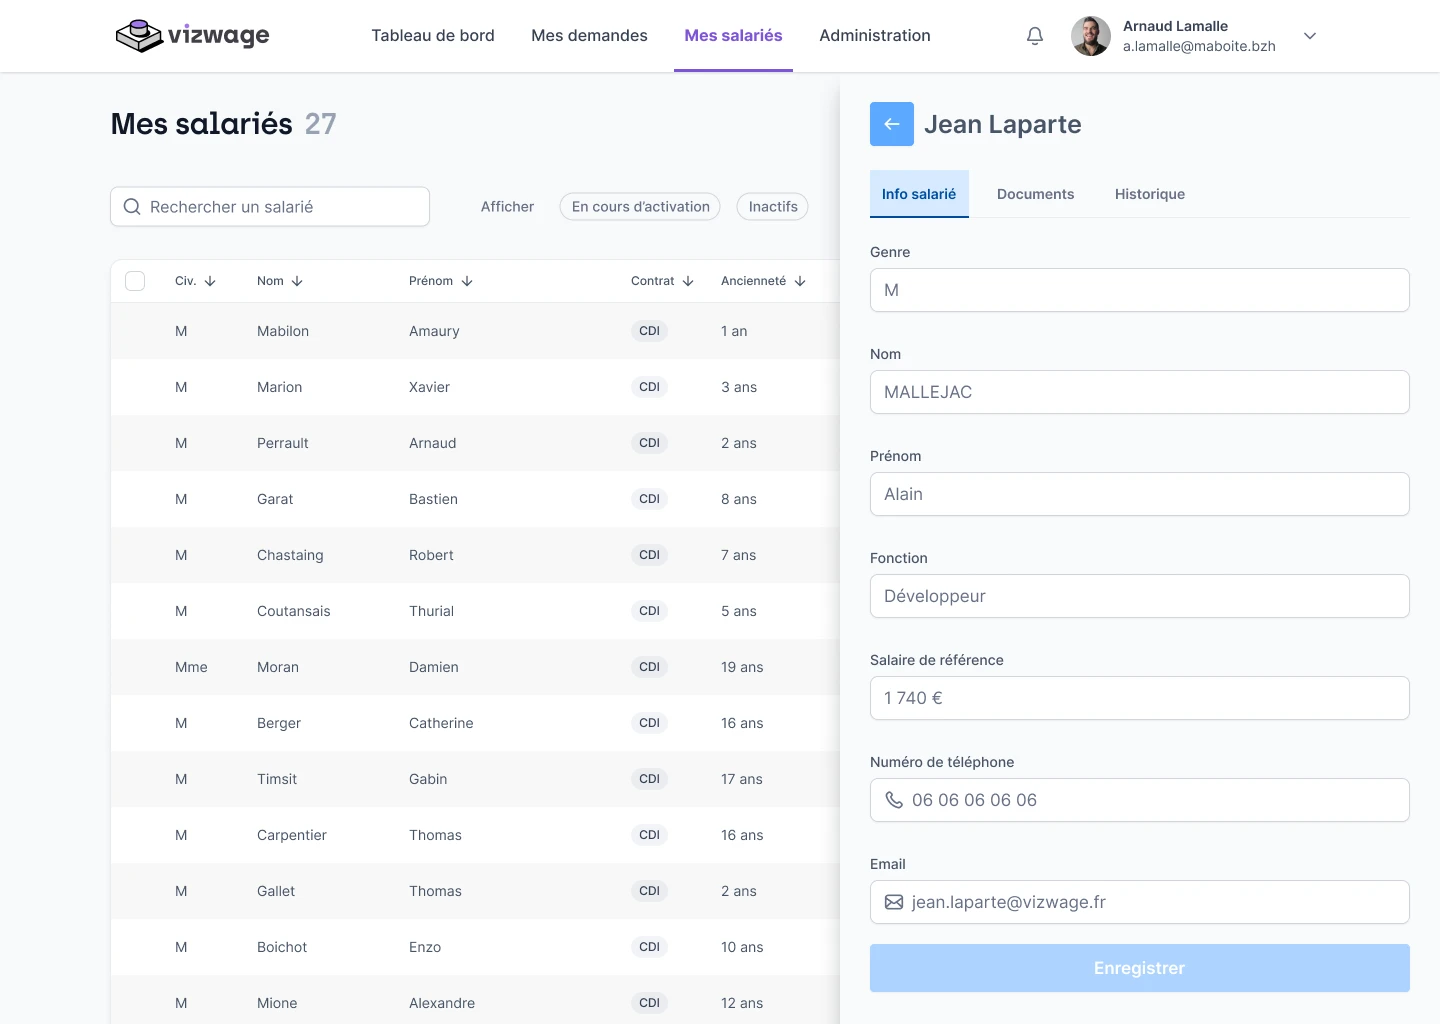Screen dimensions: 1440x1024
Task: Sort by Civ. column arrow
Action: click(210, 281)
